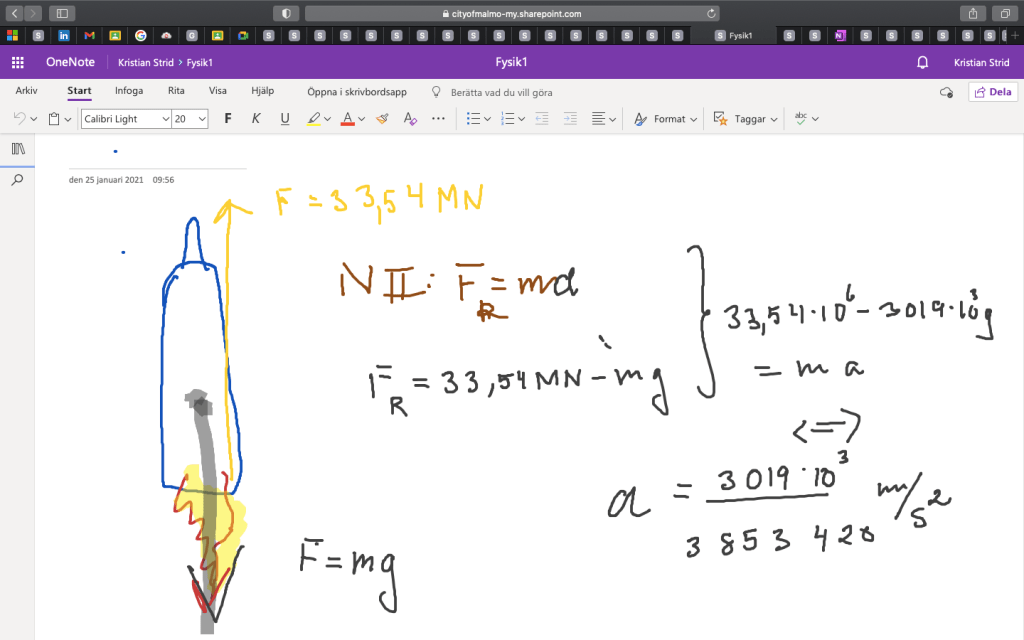Image resolution: width=1024 pixels, height=640 pixels.
Task: Open the Office app launcher grid
Action: pos(17,62)
